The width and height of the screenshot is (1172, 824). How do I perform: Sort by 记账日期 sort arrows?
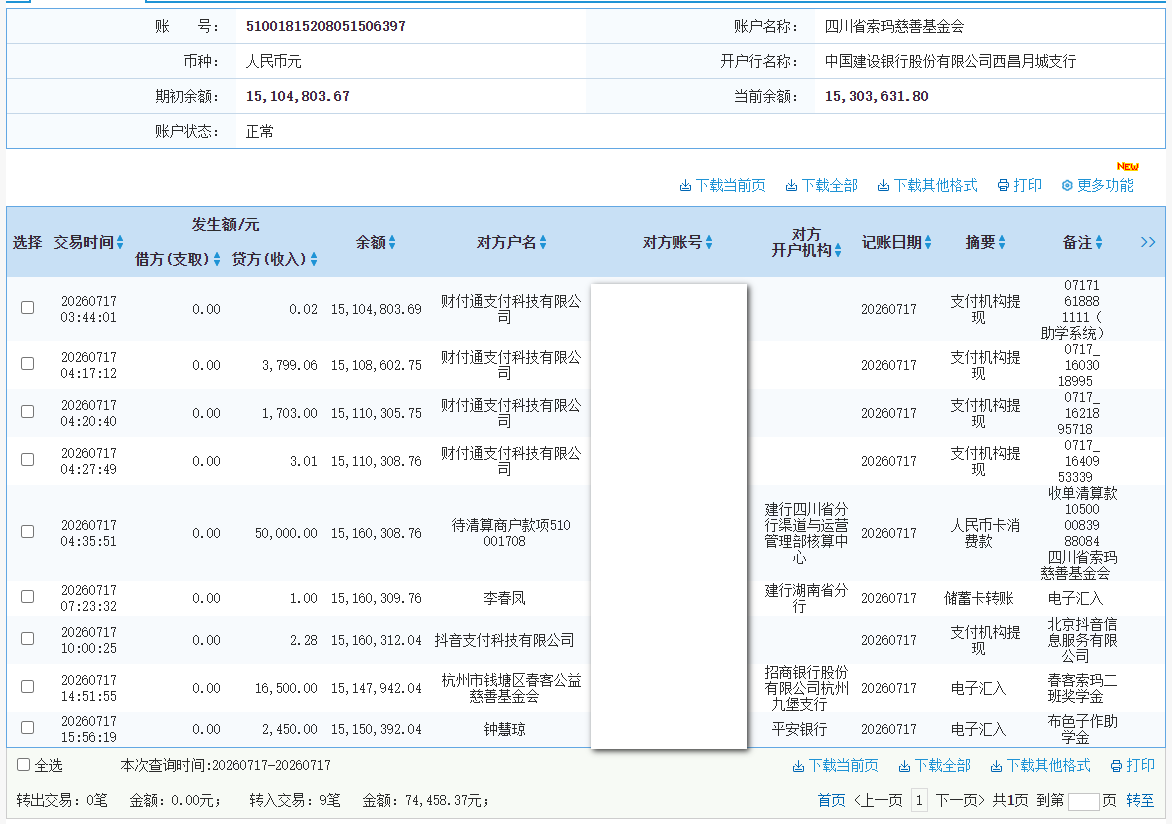coord(928,242)
